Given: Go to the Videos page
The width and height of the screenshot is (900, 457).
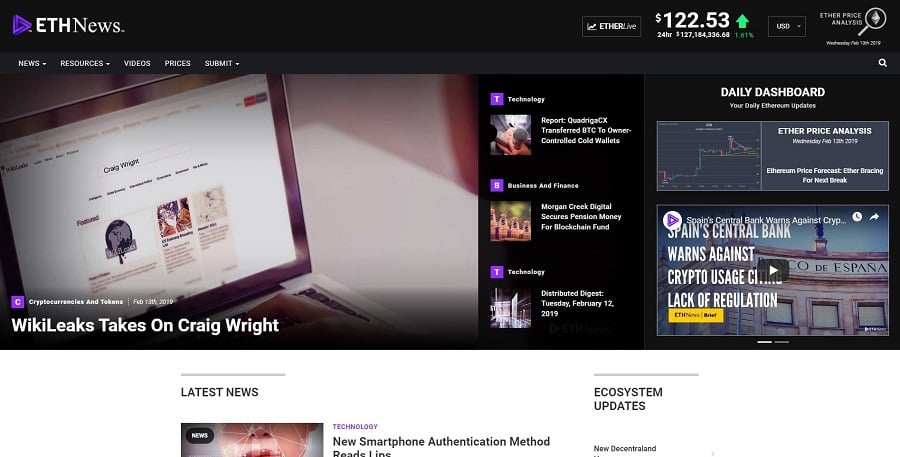Looking at the screenshot, I should click(x=137, y=63).
